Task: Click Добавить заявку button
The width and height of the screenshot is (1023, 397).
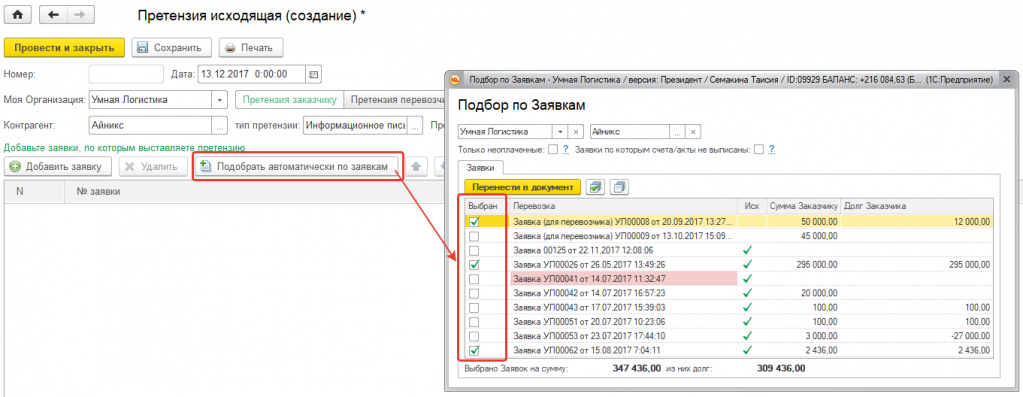Action: (57, 166)
